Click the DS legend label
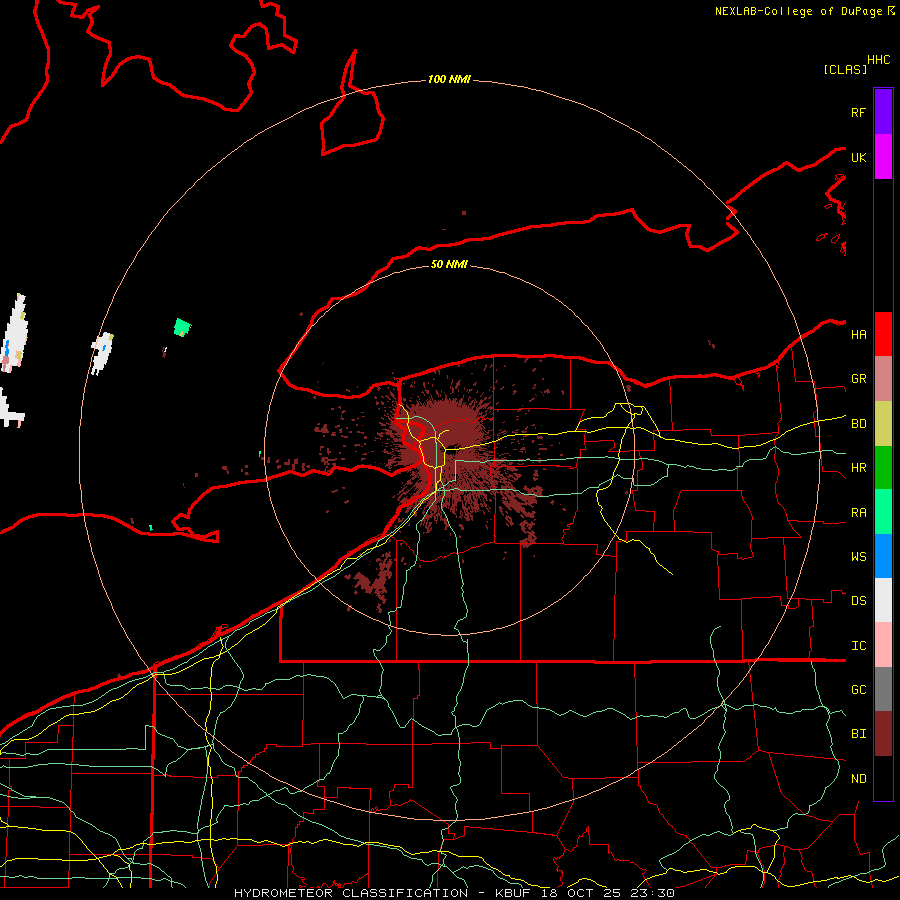Viewport: 900px width, 900px height. pyautogui.click(x=858, y=601)
